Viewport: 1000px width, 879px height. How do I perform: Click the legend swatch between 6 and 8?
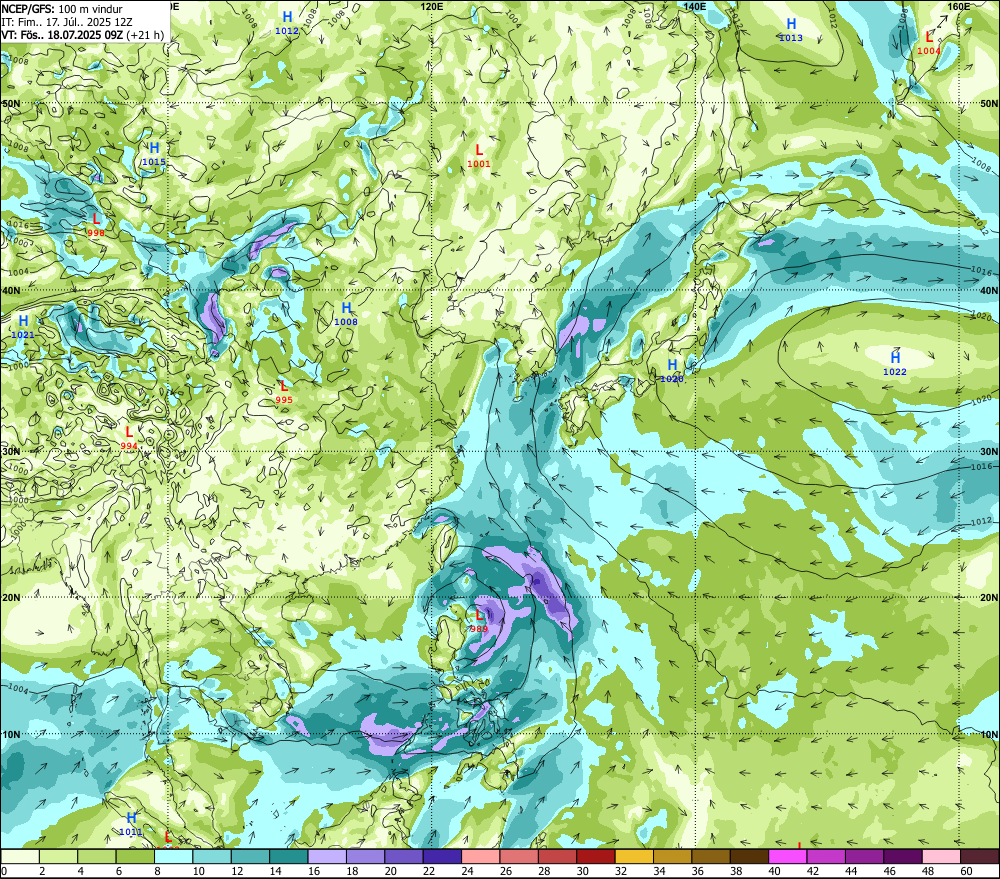135,856
